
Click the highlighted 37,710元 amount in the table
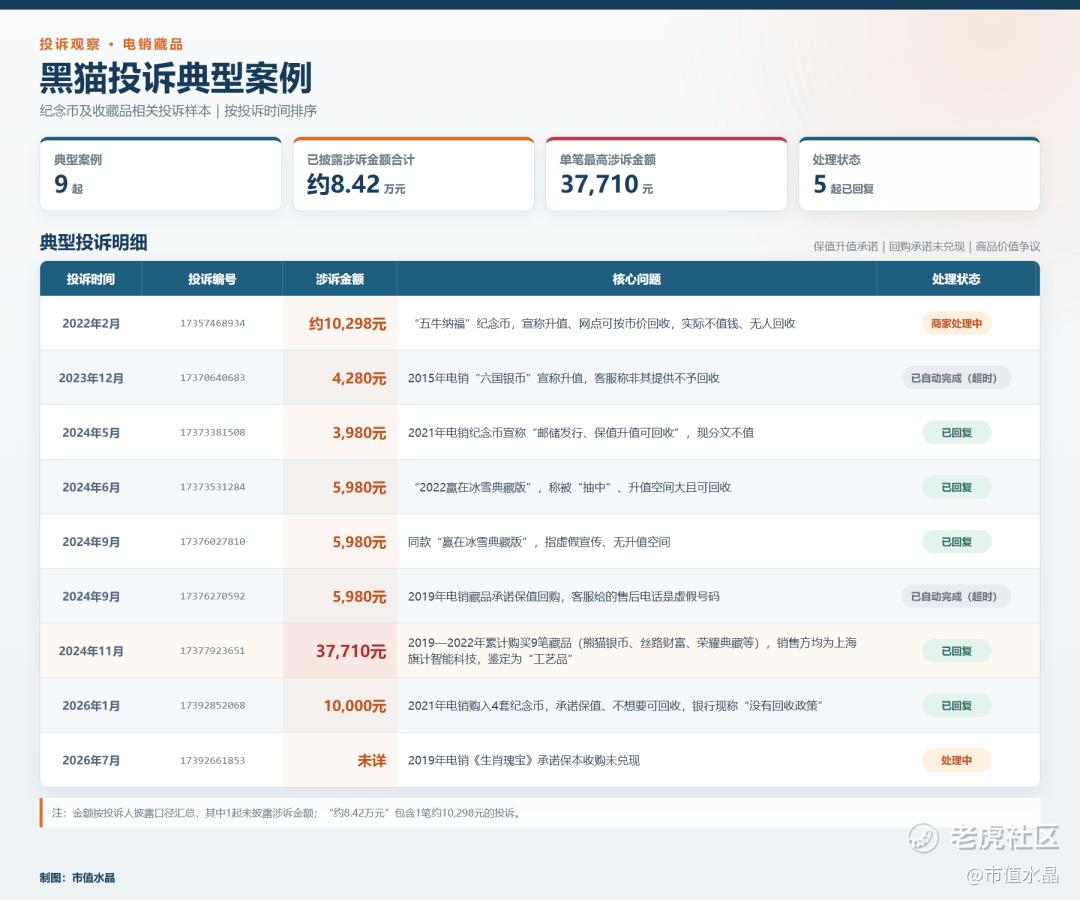click(351, 651)
